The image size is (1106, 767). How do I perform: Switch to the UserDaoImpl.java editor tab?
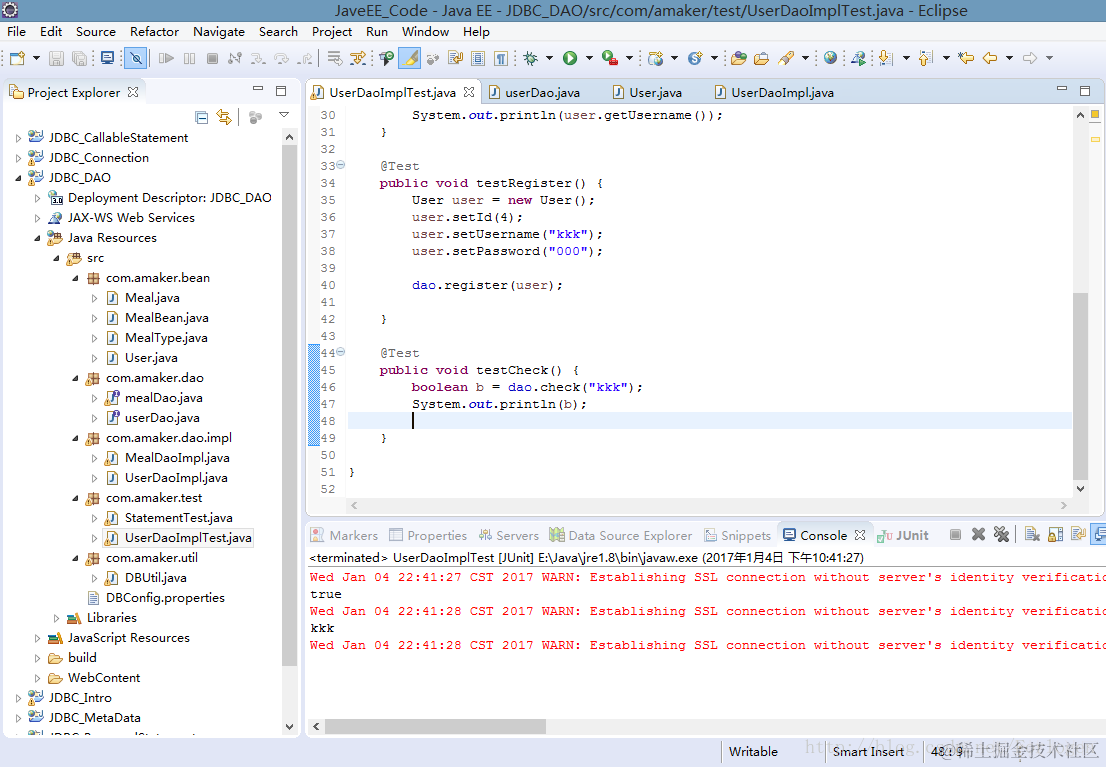pos(781,92)
